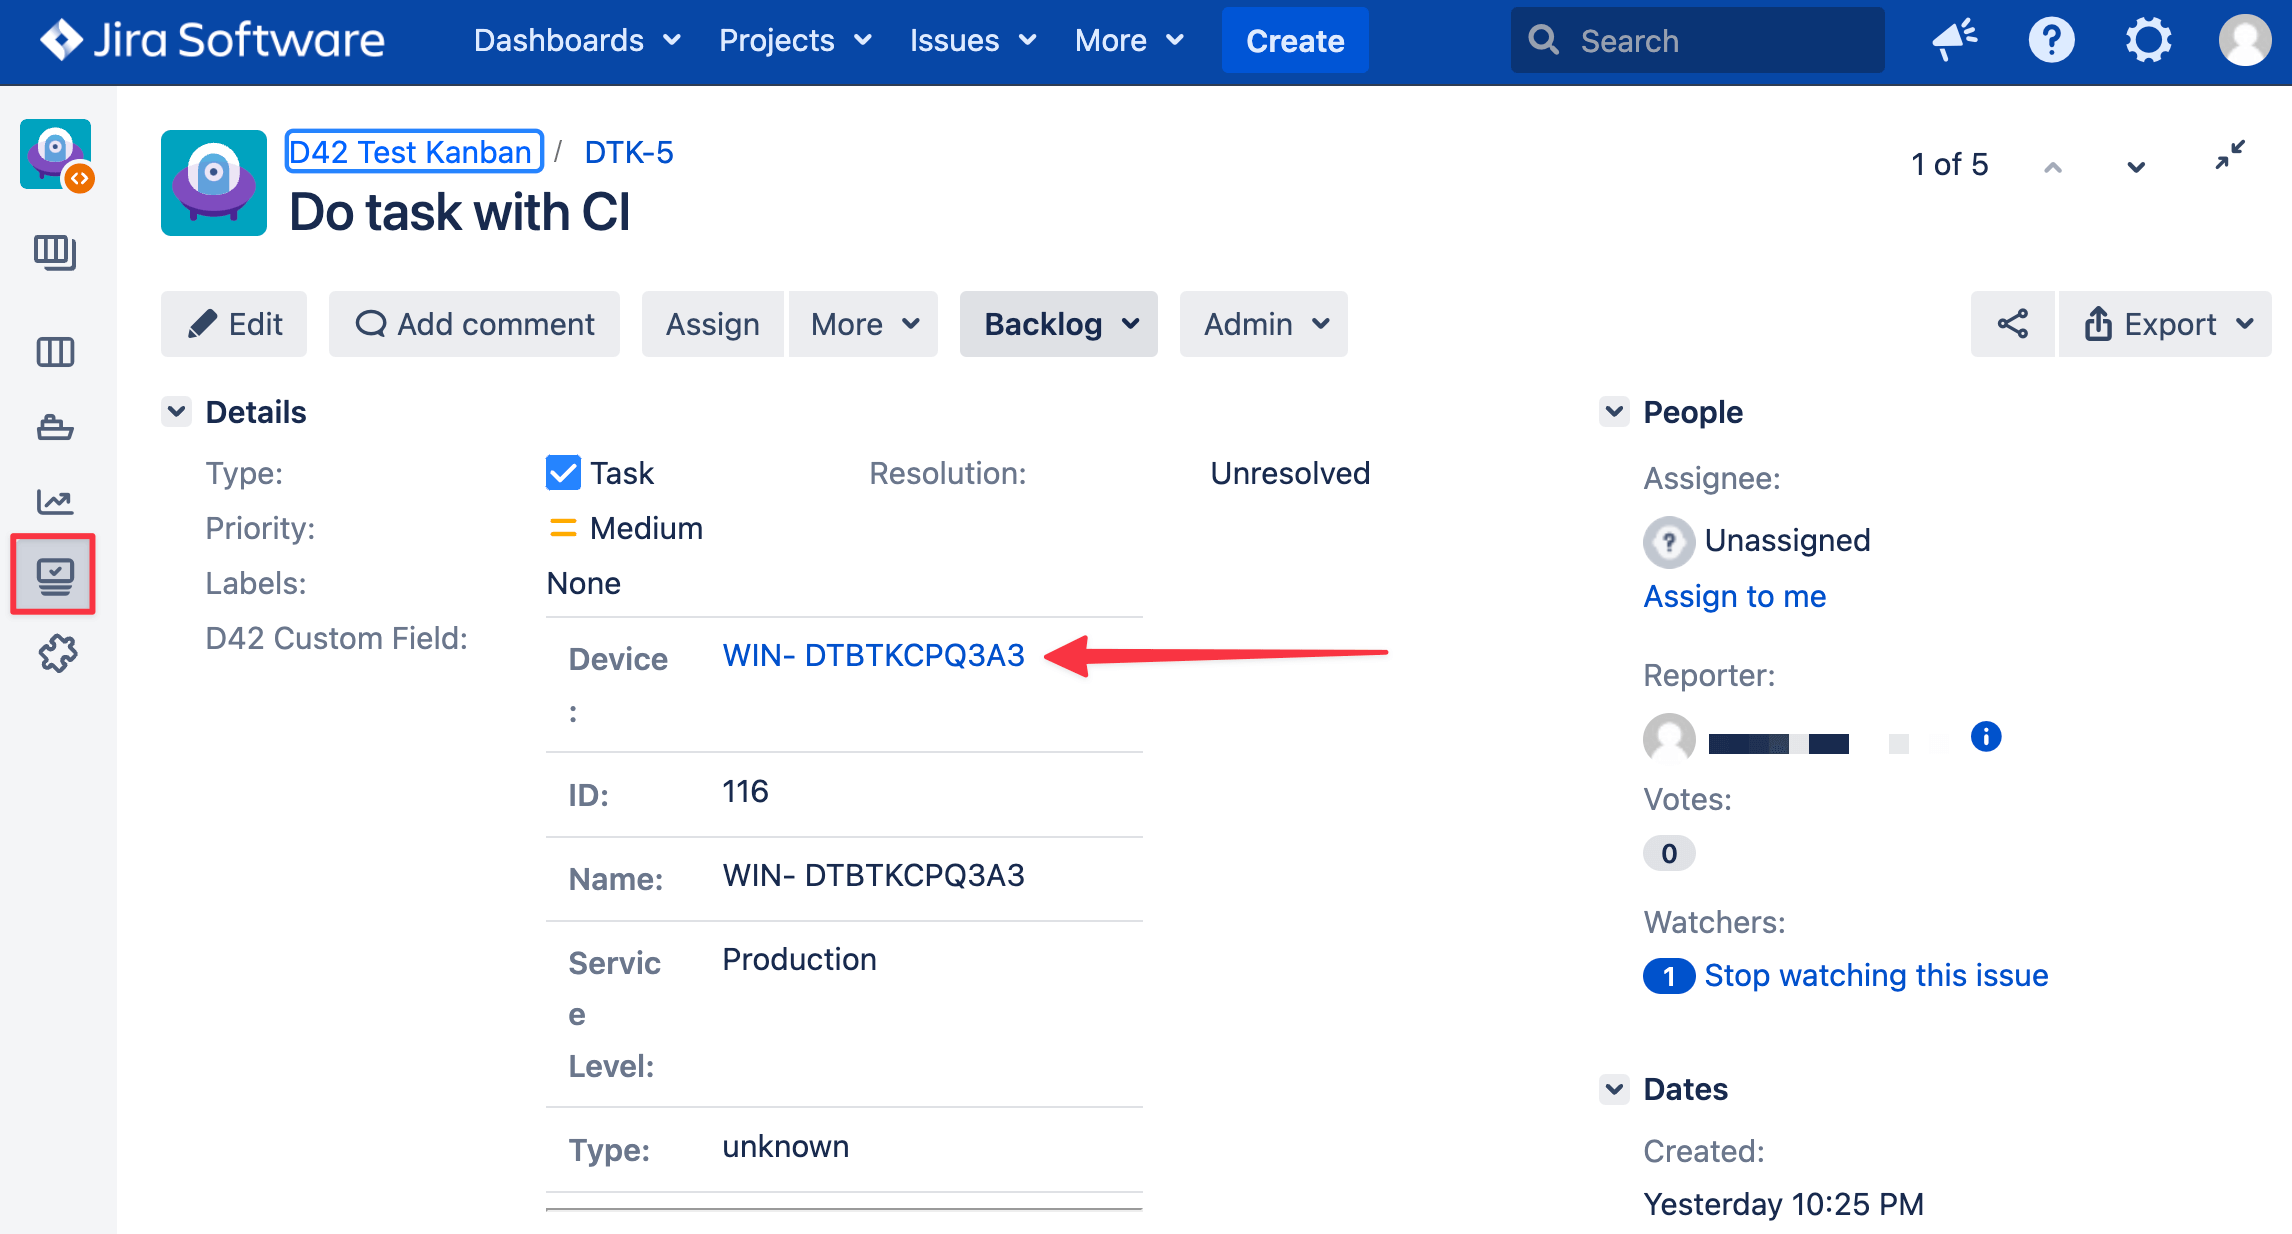This screenshot has height=1234, width=2292.
Task: Open Jira settings gear icon
Action: (2147, 41)
